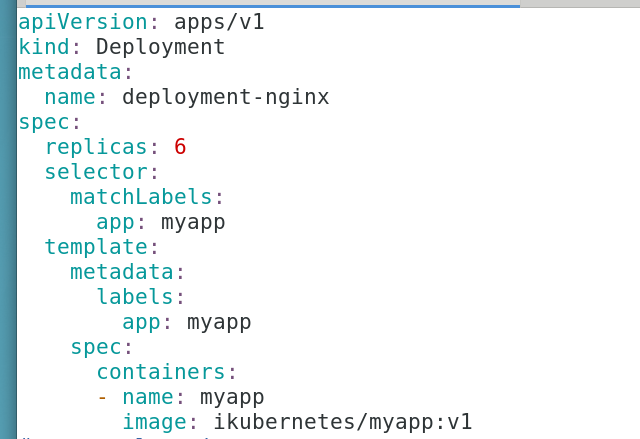640x439 pixels.
Task: Click the replicas key
Action: click(x=96, y=147)
